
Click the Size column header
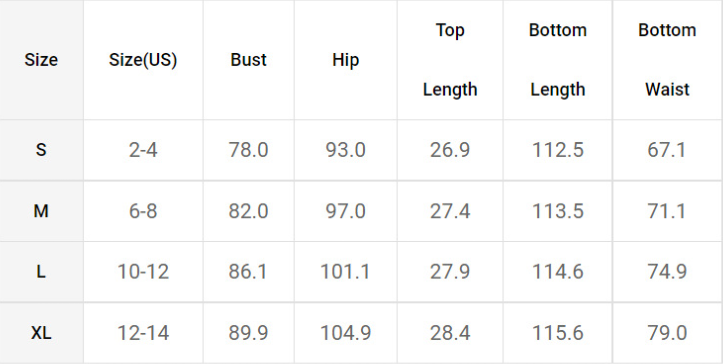pos(41,60)
